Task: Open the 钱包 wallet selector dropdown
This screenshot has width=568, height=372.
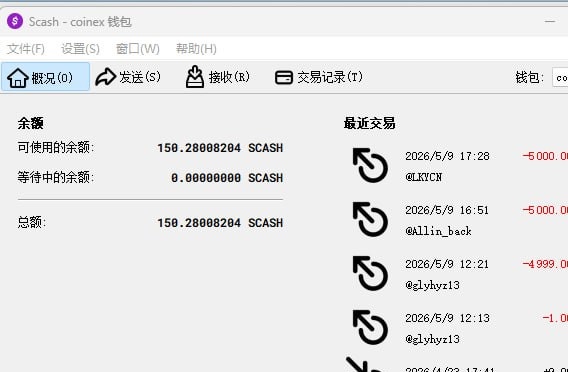Action: pos(560,77)
